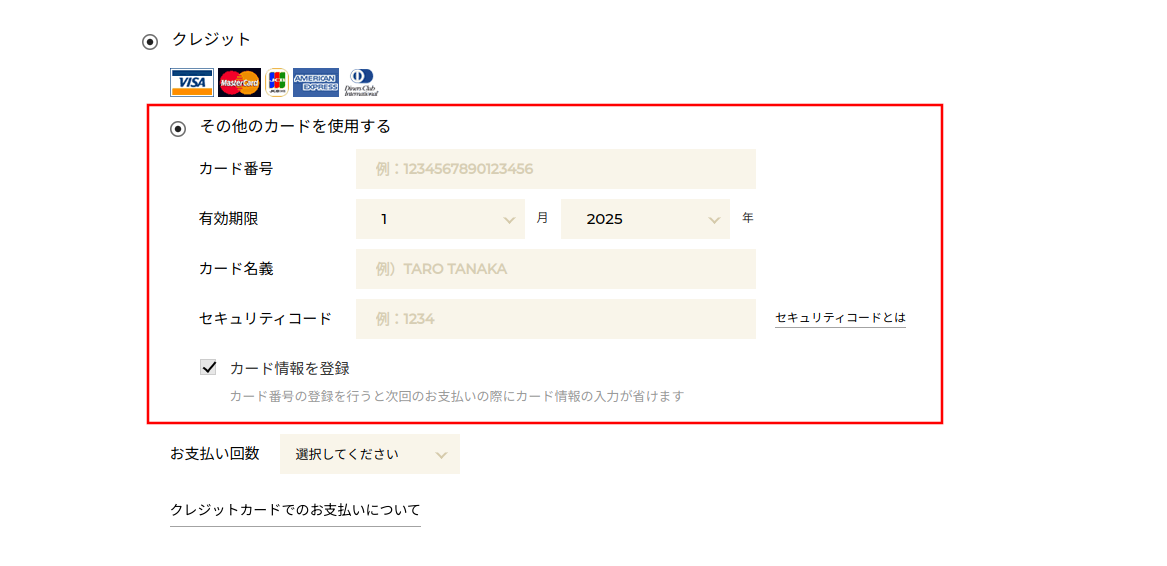
Task: Focus the カード名義 input field
Action: click(556, 269)
